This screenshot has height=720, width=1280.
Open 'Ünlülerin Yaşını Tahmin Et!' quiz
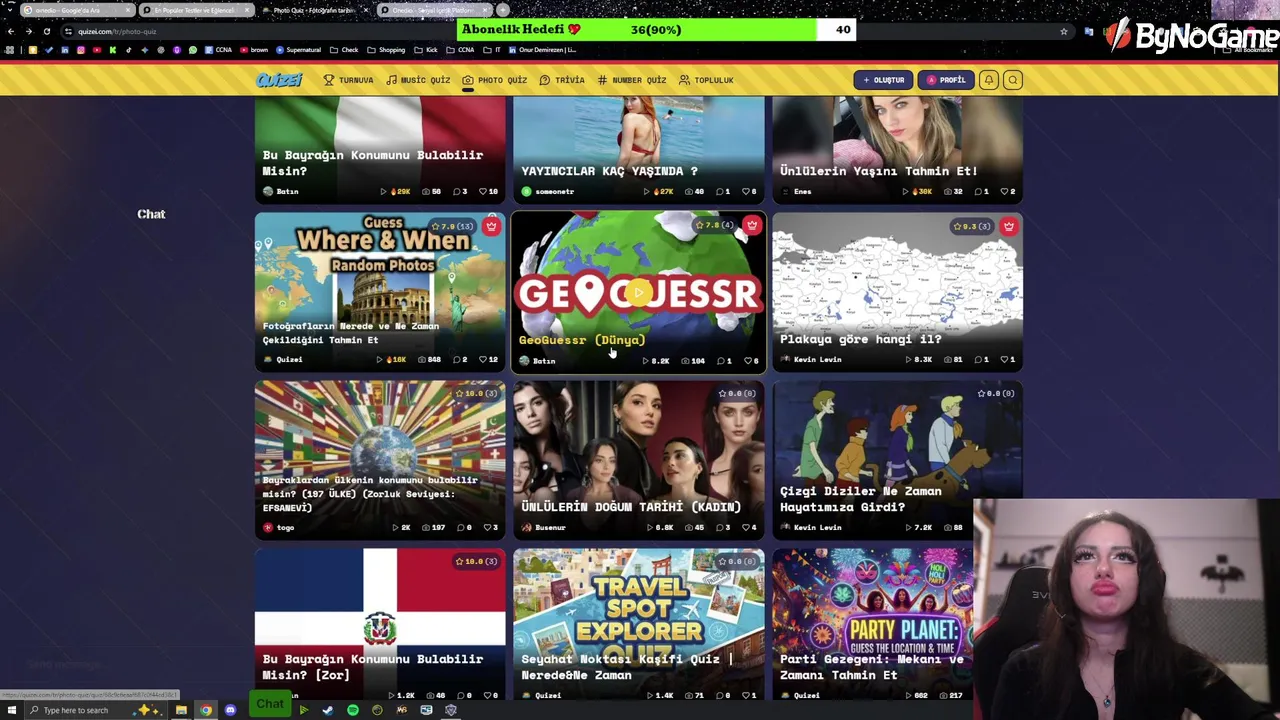click(x=897, y=150)
